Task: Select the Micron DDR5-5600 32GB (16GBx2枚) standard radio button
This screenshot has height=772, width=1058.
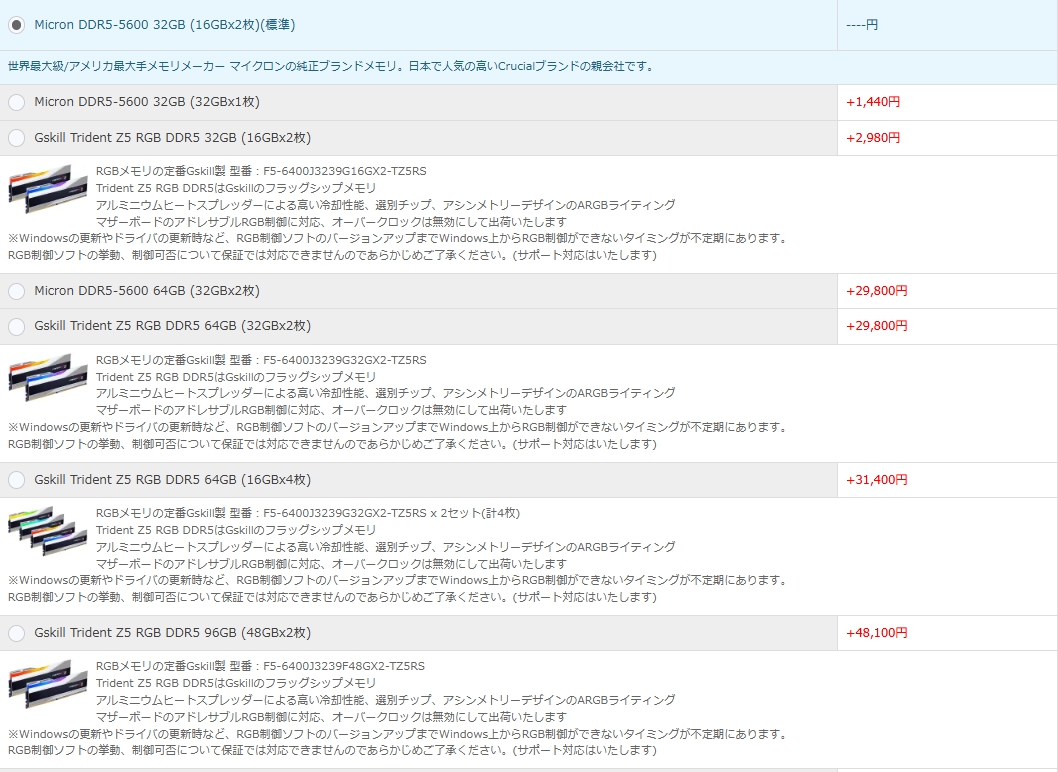Action: point(16,25)
